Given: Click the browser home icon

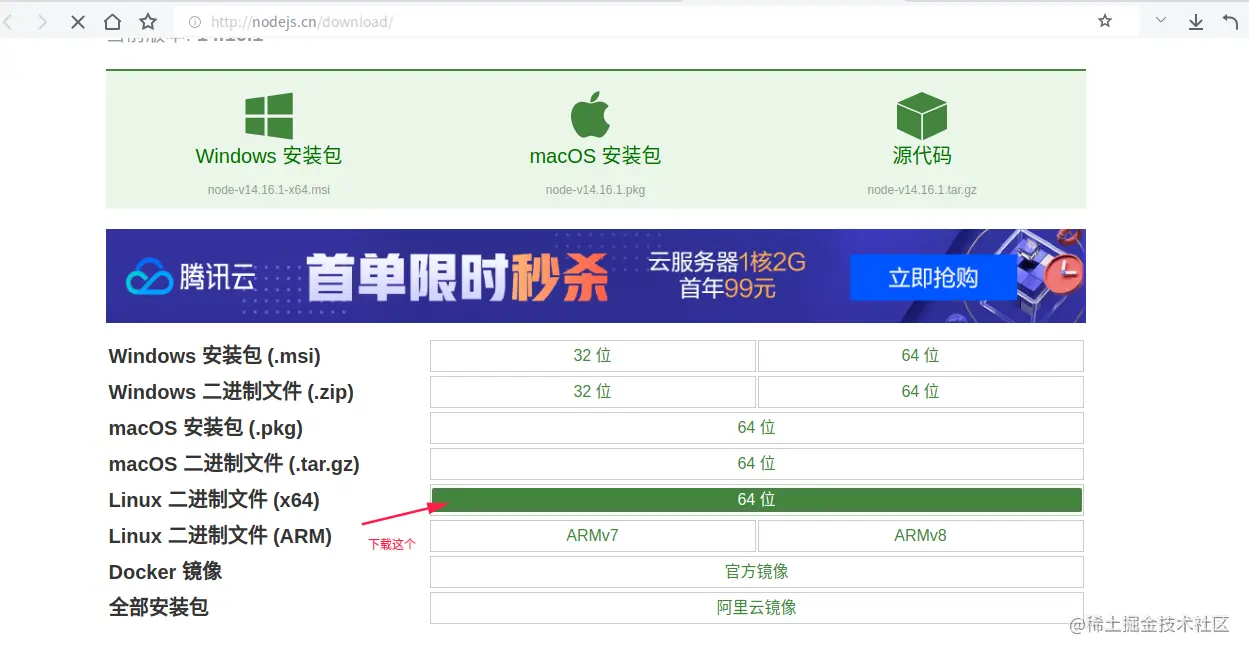Looking at the screenshot, I should tap(111, 20).
